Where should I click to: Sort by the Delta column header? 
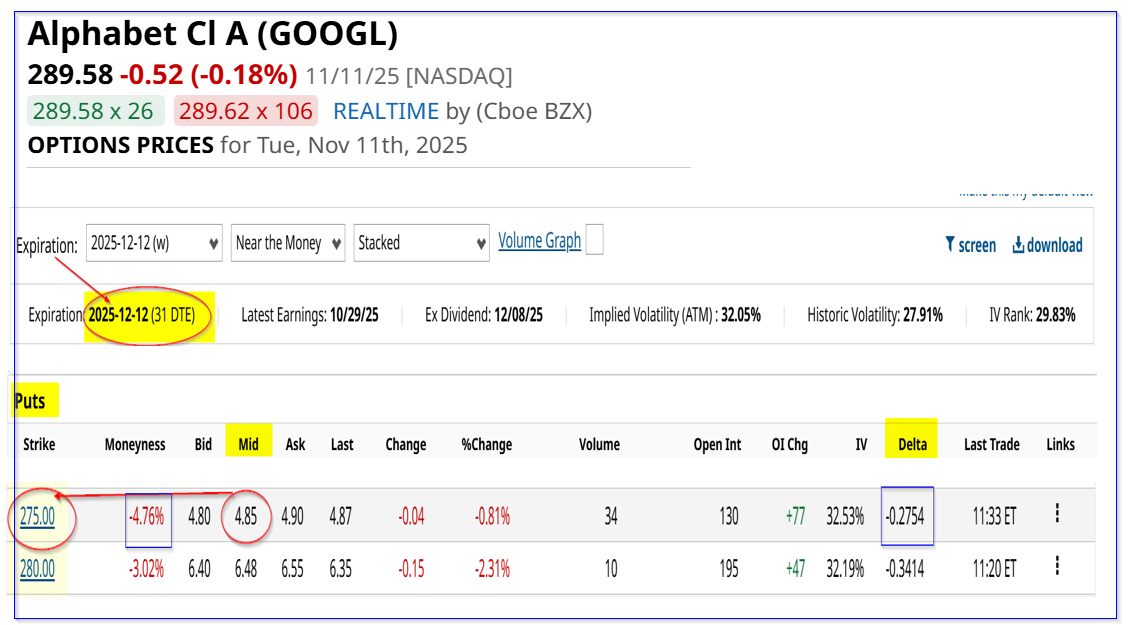[x=912, y=444]
